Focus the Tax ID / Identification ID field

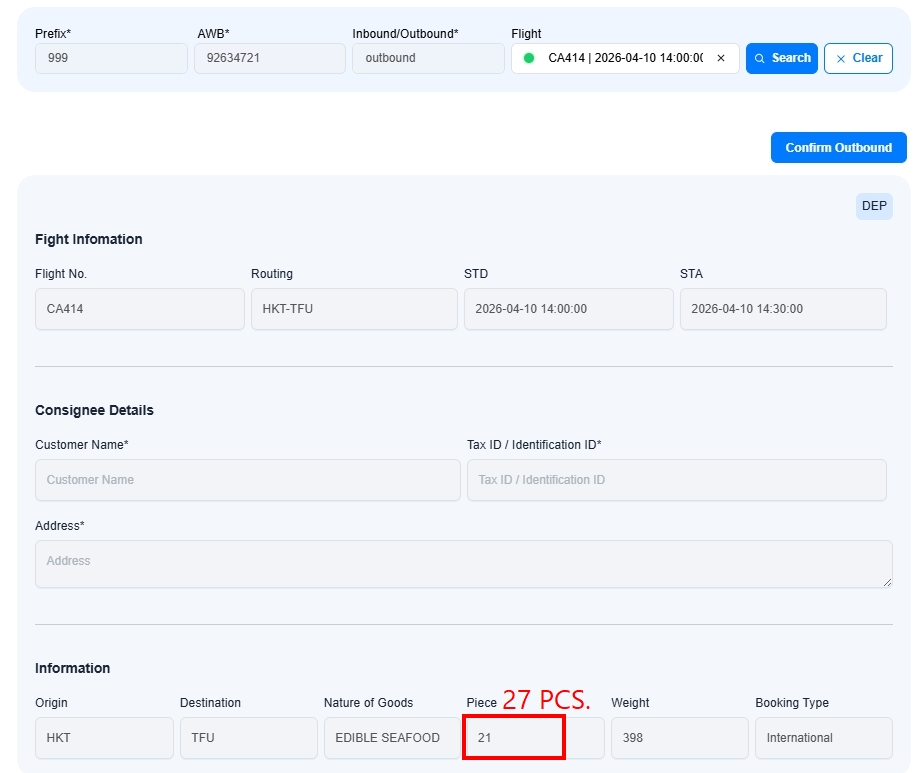[x=676, y=480]
